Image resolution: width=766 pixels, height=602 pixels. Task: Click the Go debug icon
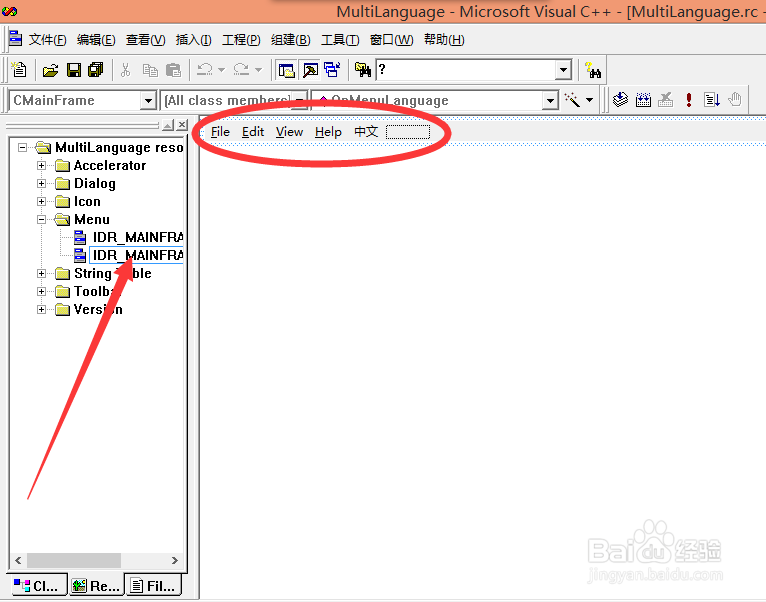[x=712, y=100]
